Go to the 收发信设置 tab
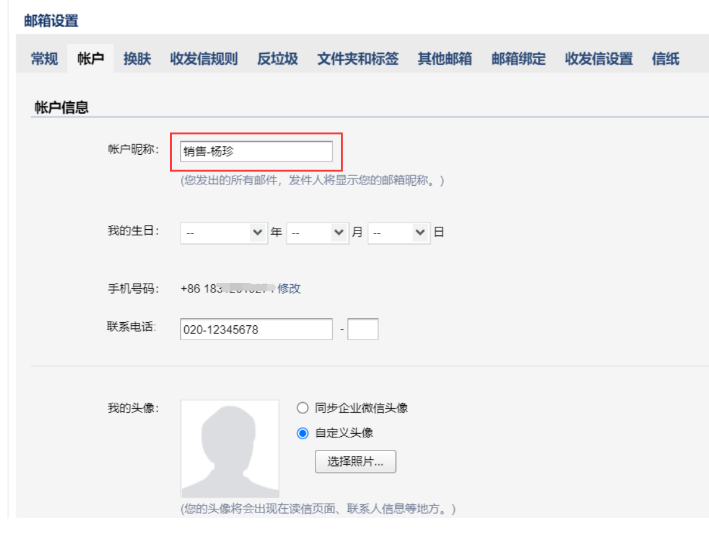The image size is (709, 538). [598, 59]
